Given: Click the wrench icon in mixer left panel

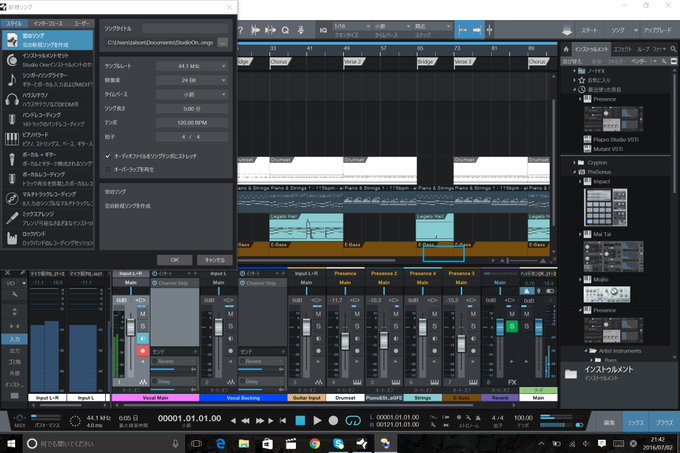Looking at the screenshot, I should click(14, 295).
